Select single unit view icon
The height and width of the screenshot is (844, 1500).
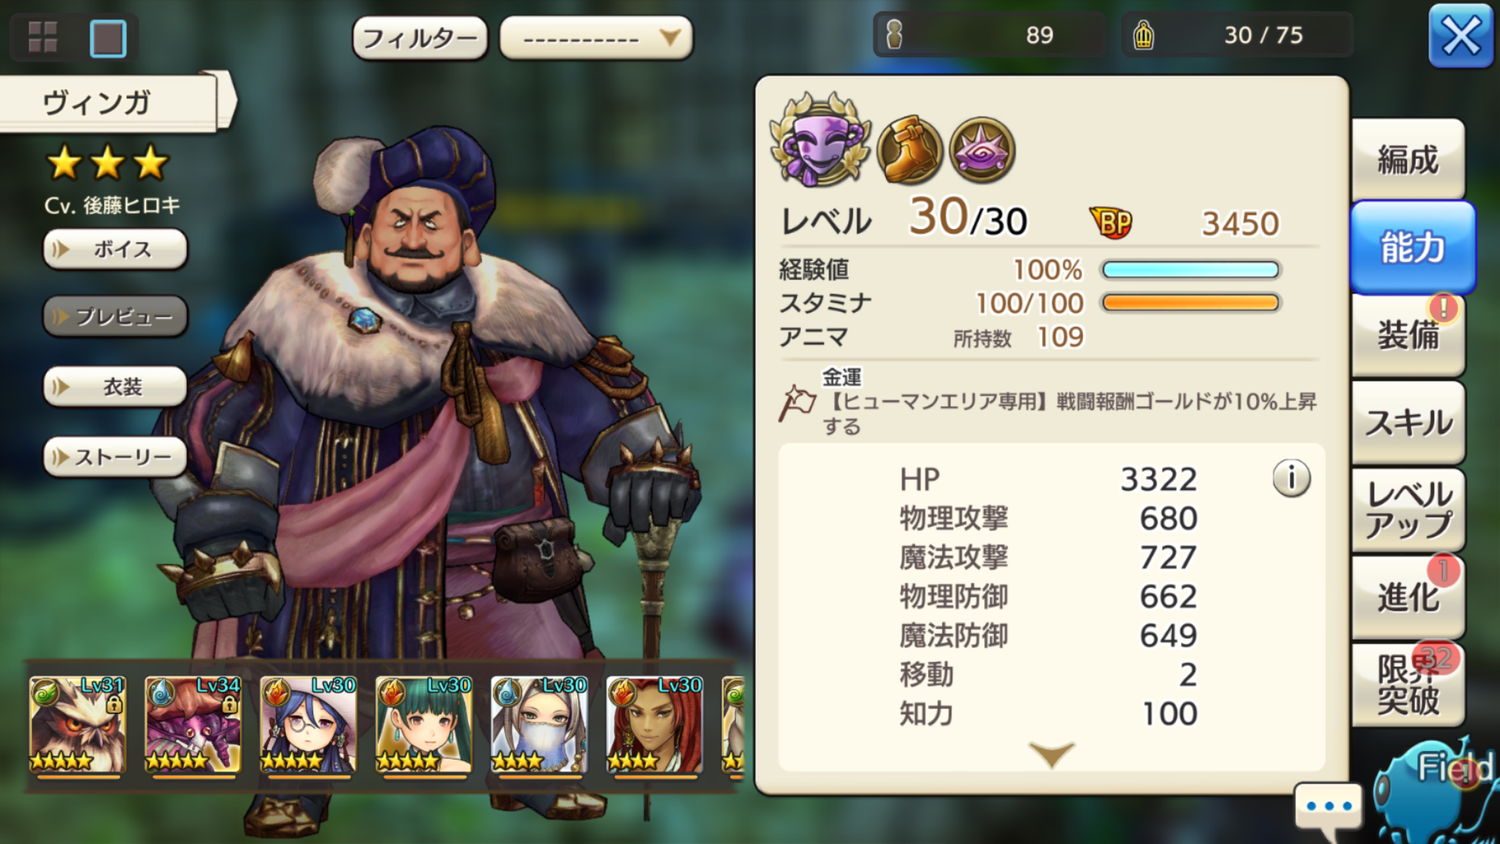108,38
